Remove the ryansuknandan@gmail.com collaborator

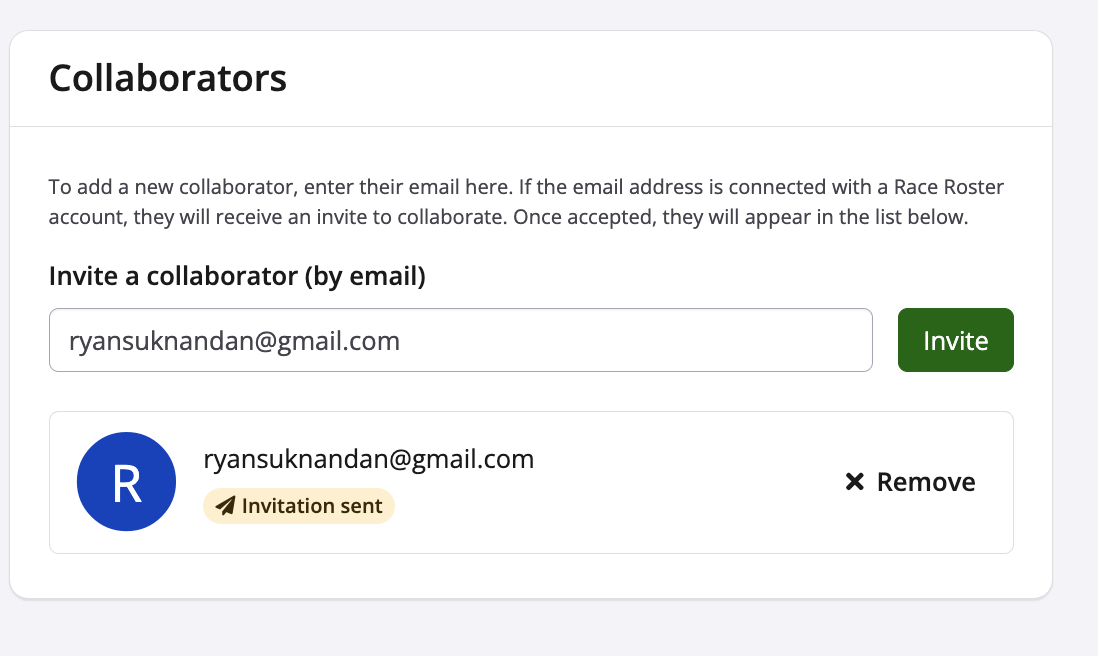point(910,482)
